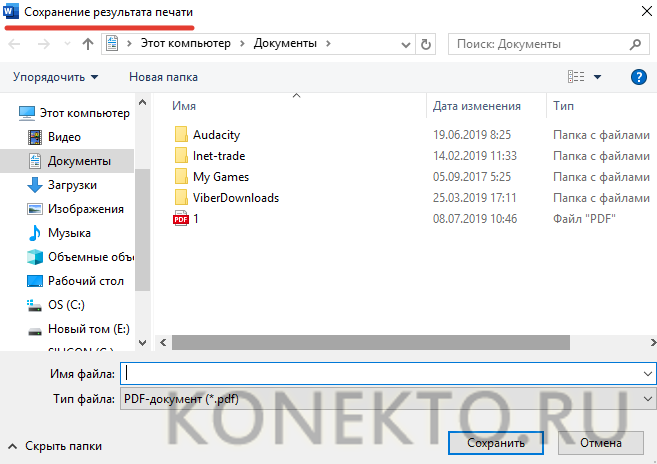
Task: Select Музыка in the navigation pane
Action: coord(70,233)
